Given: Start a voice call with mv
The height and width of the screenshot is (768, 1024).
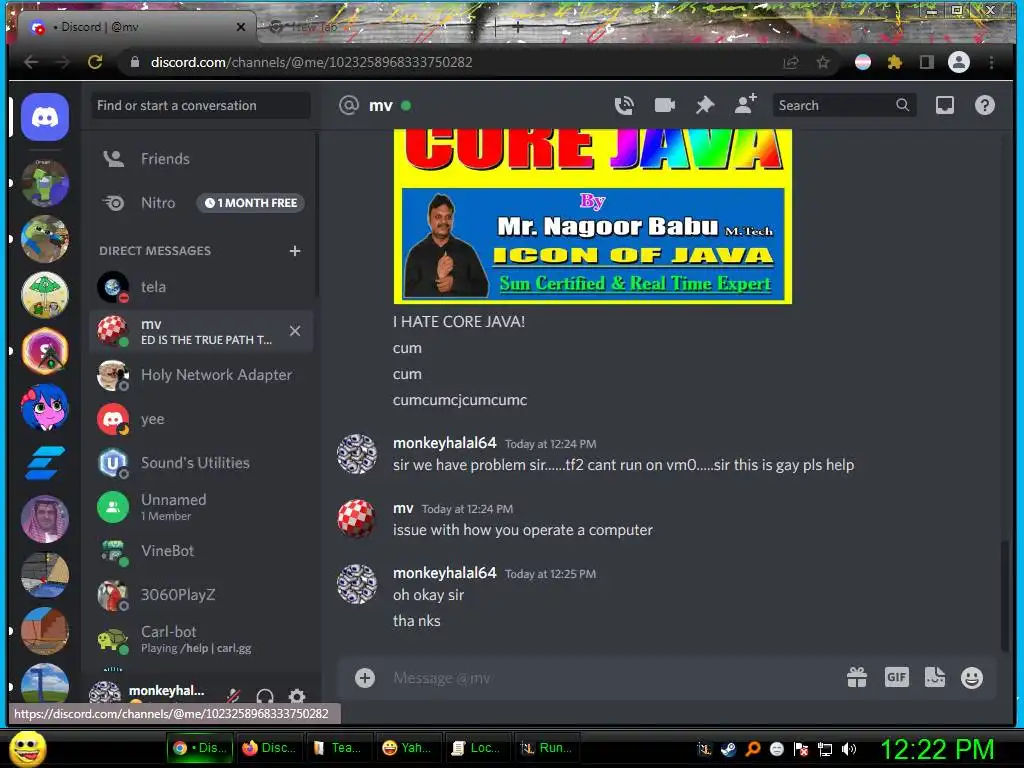Looking at the screenshot, I should pyautogui.click(x=624, y=105).
